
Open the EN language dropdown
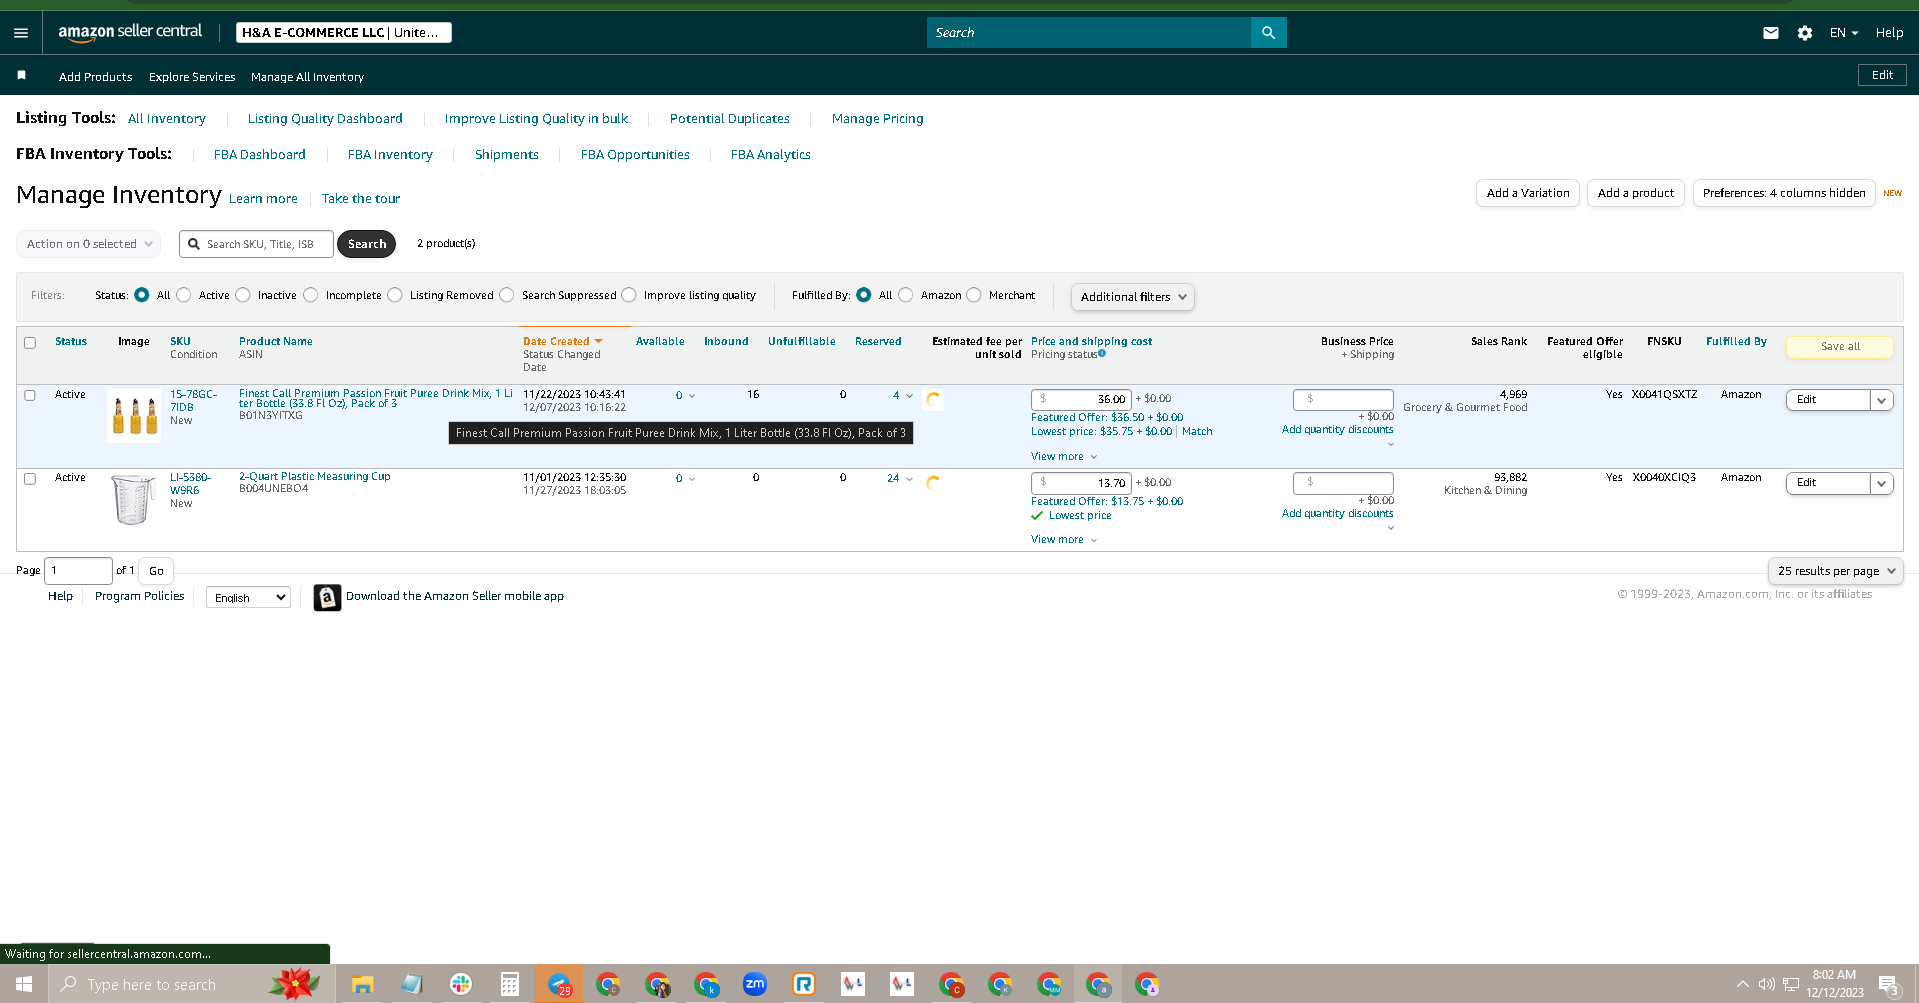1844,33
